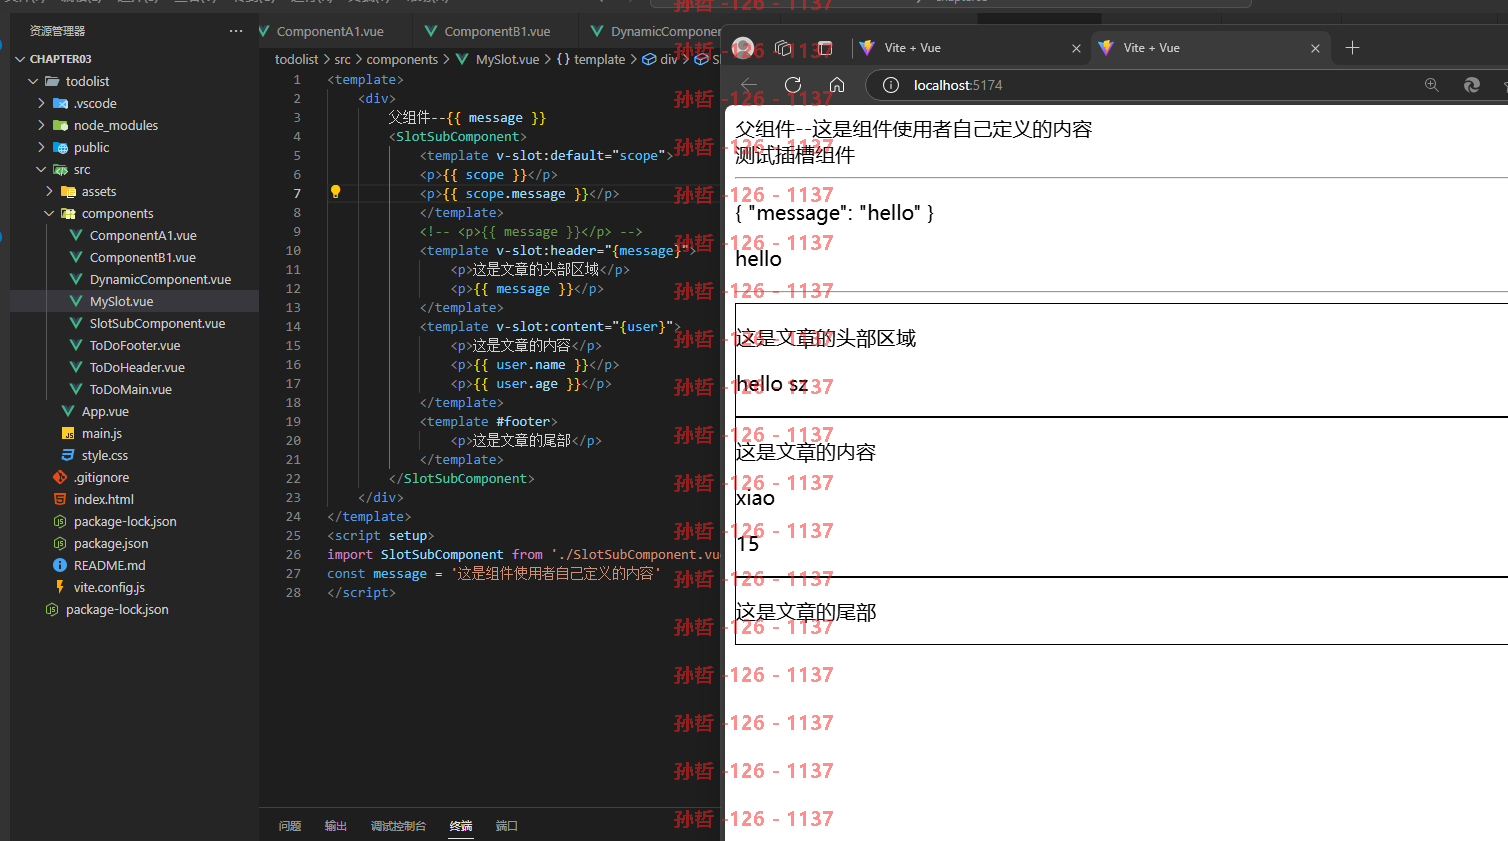Open the 问题 (Problems) panel tab

pos(290,826)
